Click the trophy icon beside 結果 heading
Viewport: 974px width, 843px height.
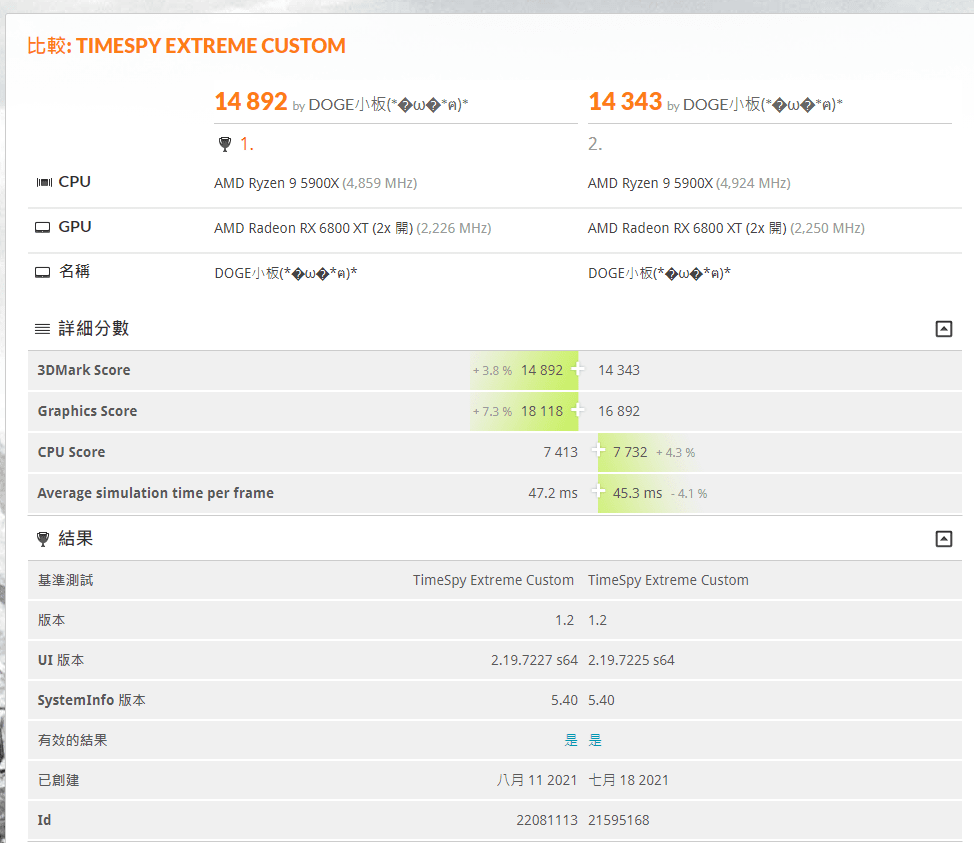42,539
